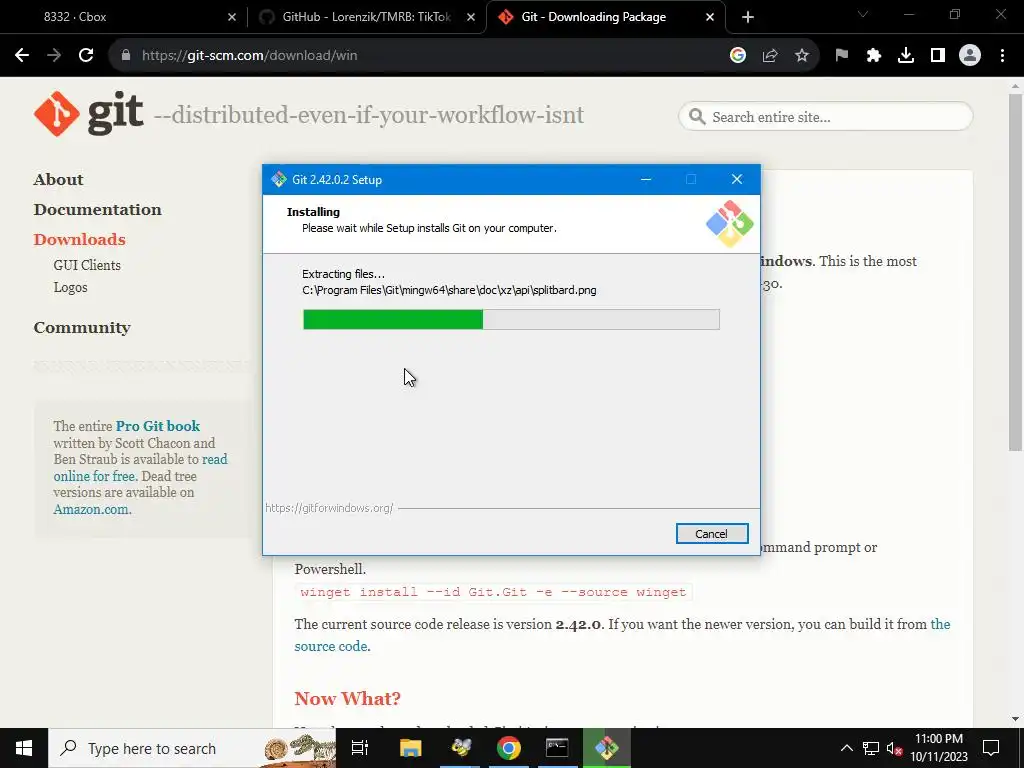Close the GitHub Lorenzik/TMRB tab
Image resolution: width=1024 pixels, height=768 pixels.
pos(471,17)
